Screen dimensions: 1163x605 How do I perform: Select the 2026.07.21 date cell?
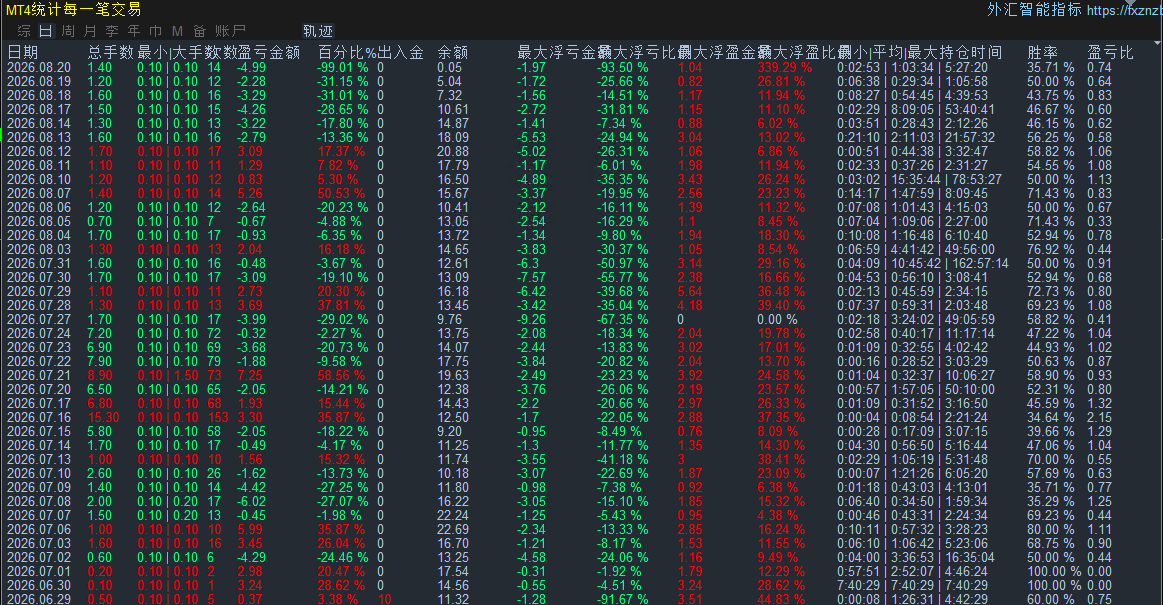(x=39, y=375)
